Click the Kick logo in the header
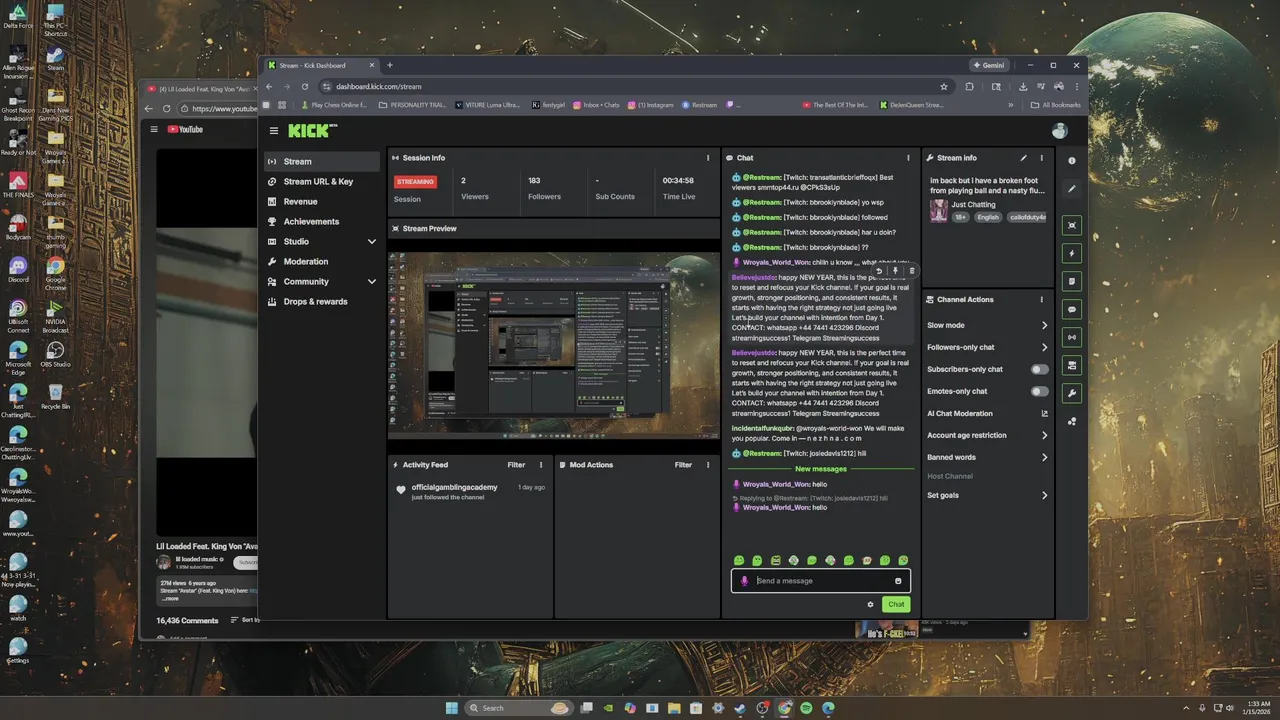Viewport: 1280px width, 720px height. 312,131
